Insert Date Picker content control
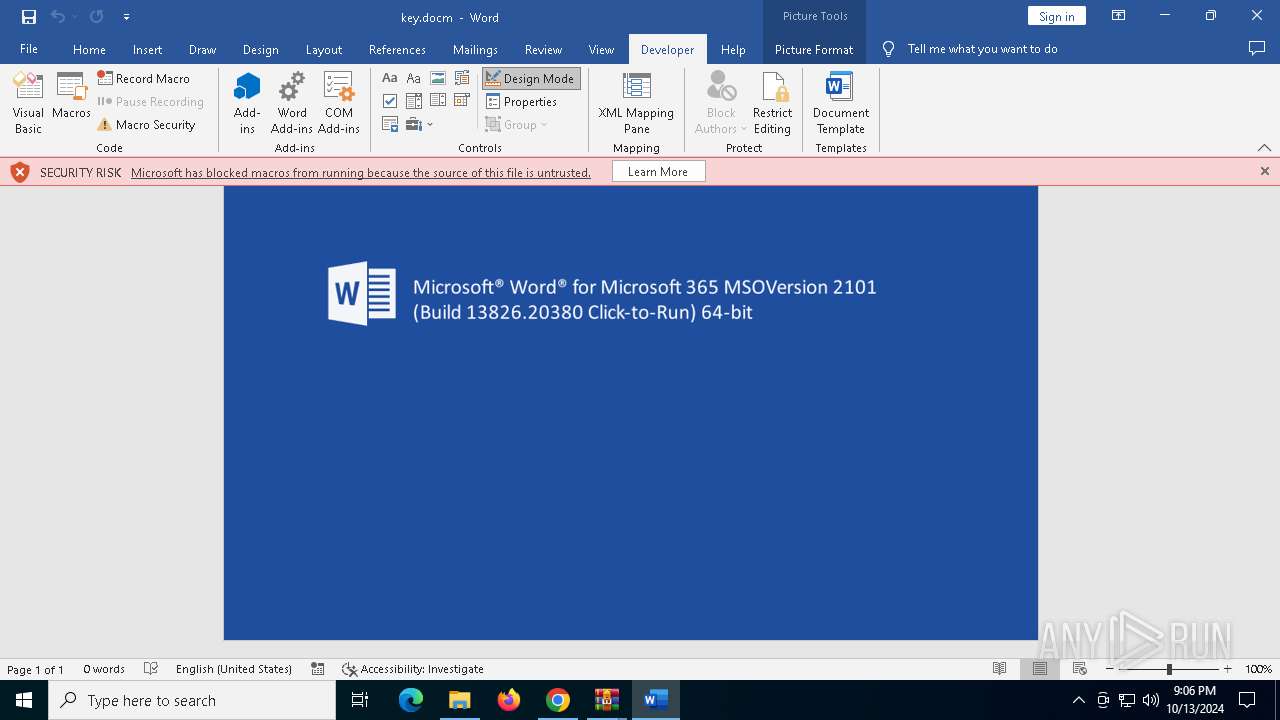Screen dimensions: 1280x720 point(462,101)
